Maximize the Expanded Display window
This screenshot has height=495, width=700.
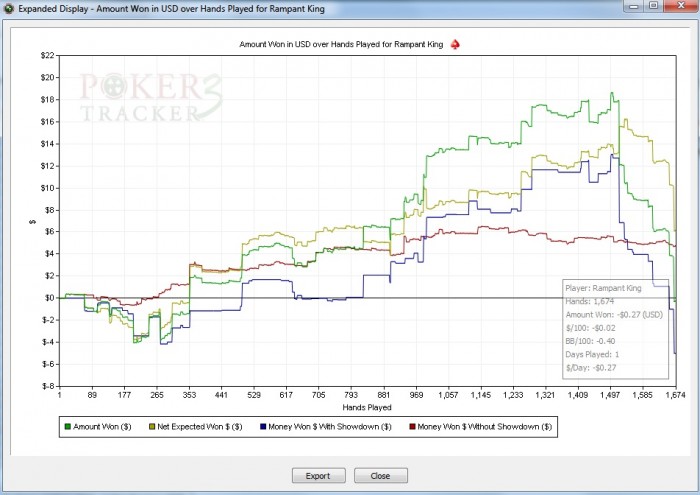[x=654, y=6]
